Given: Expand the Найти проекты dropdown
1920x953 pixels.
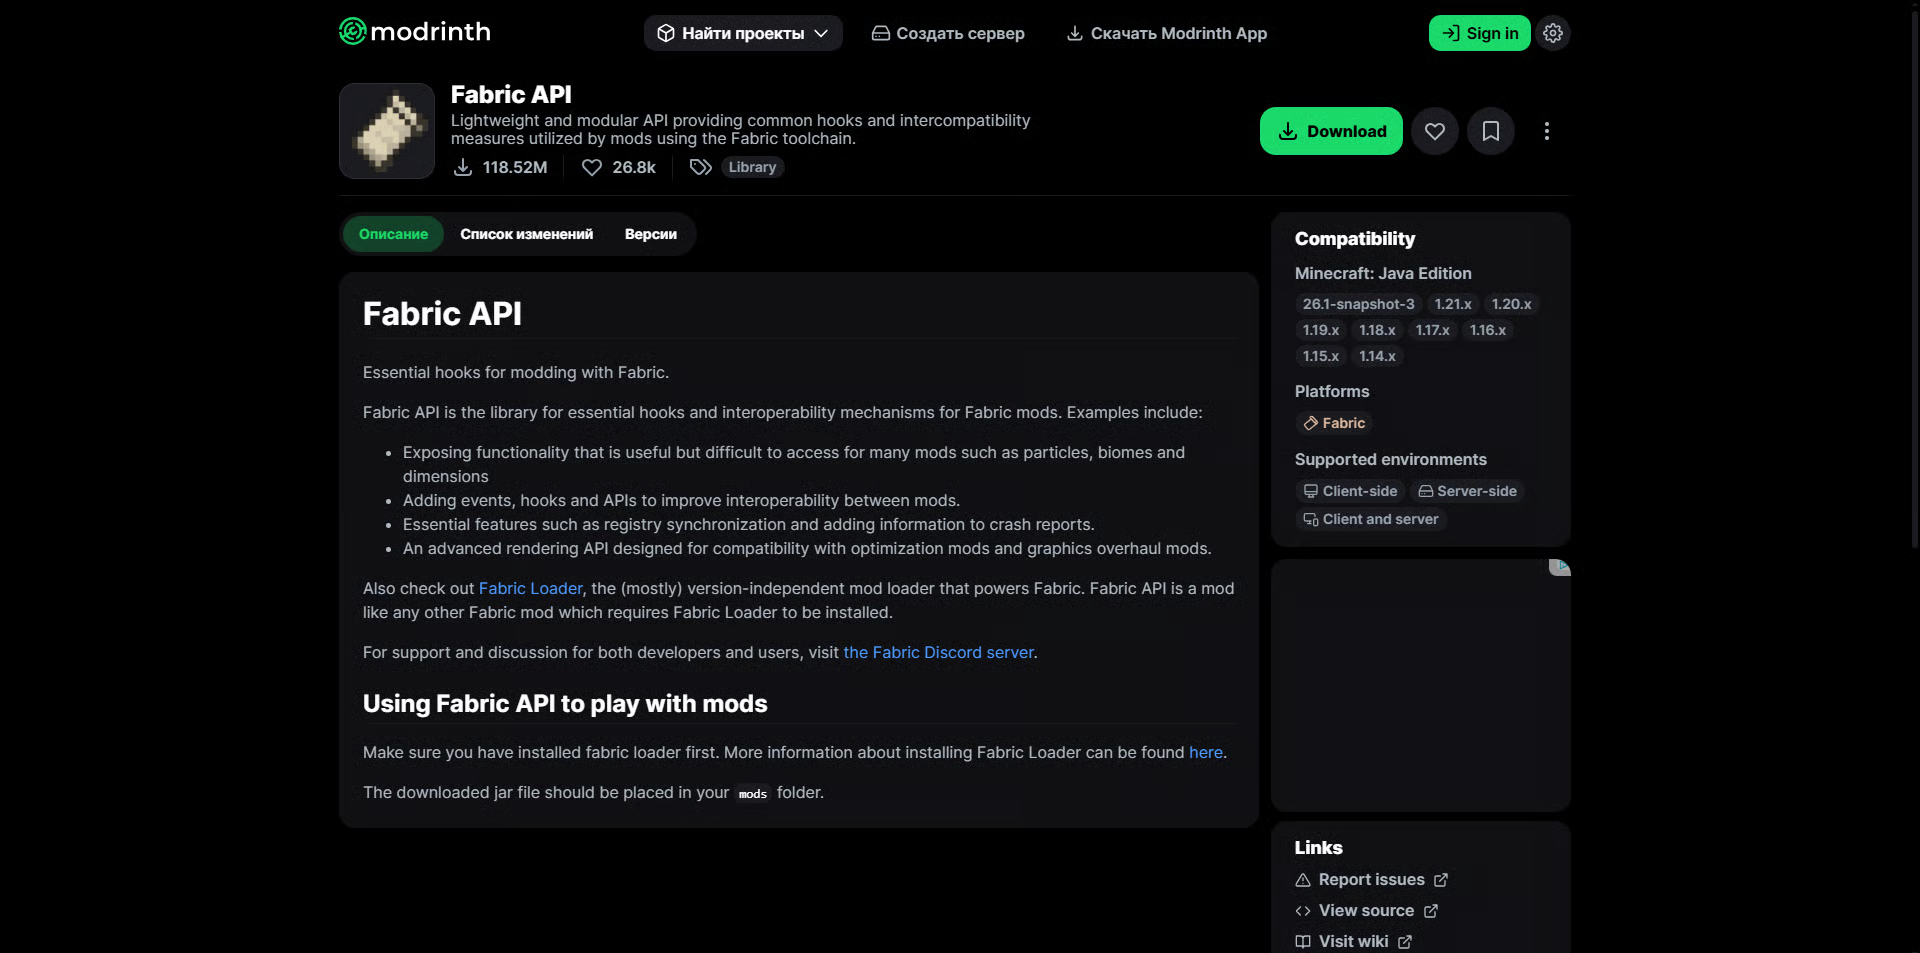Looking at the screenshot, I should [x=743, y=33].
